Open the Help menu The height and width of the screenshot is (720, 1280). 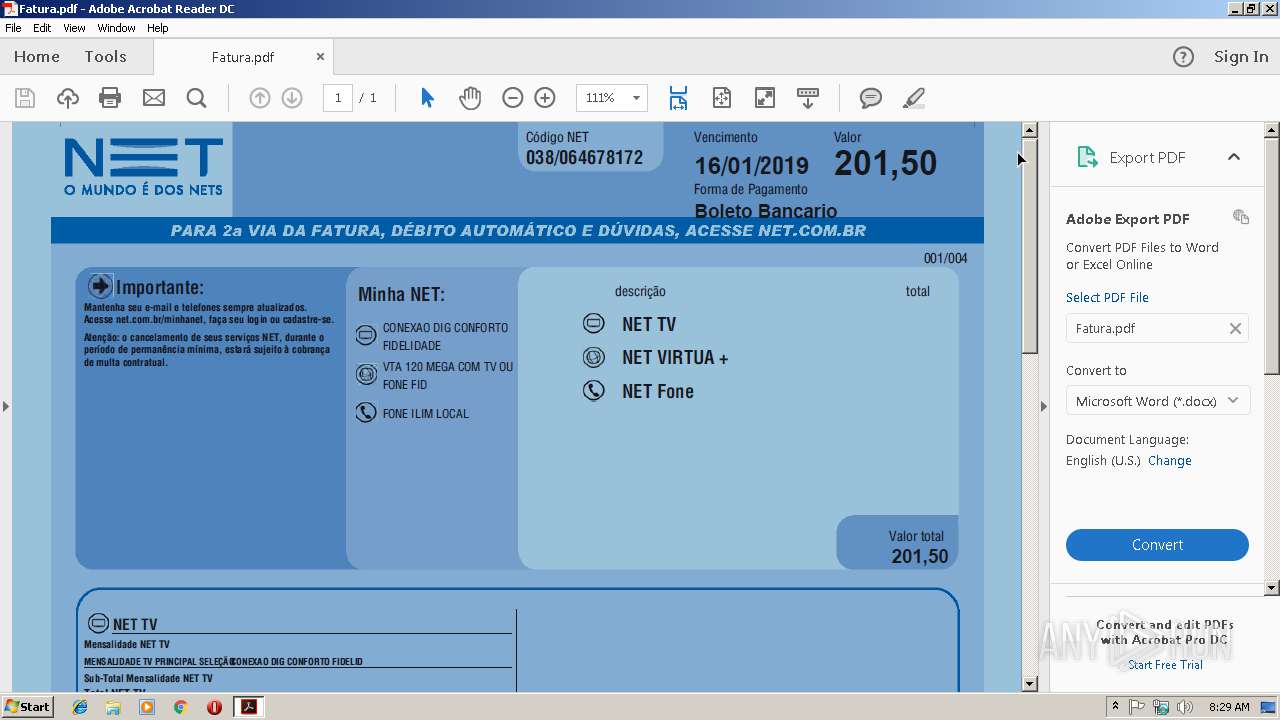pos(158,28)
